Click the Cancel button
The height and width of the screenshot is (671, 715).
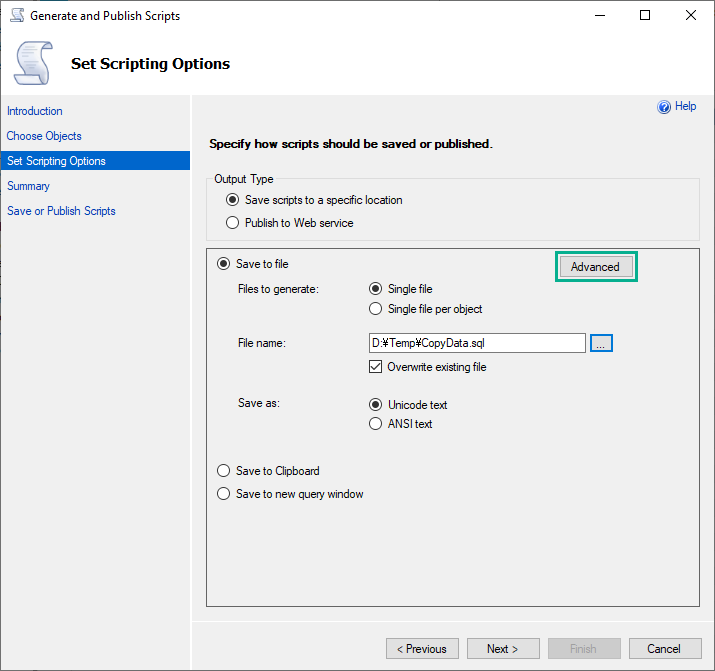tap(663, 649)
